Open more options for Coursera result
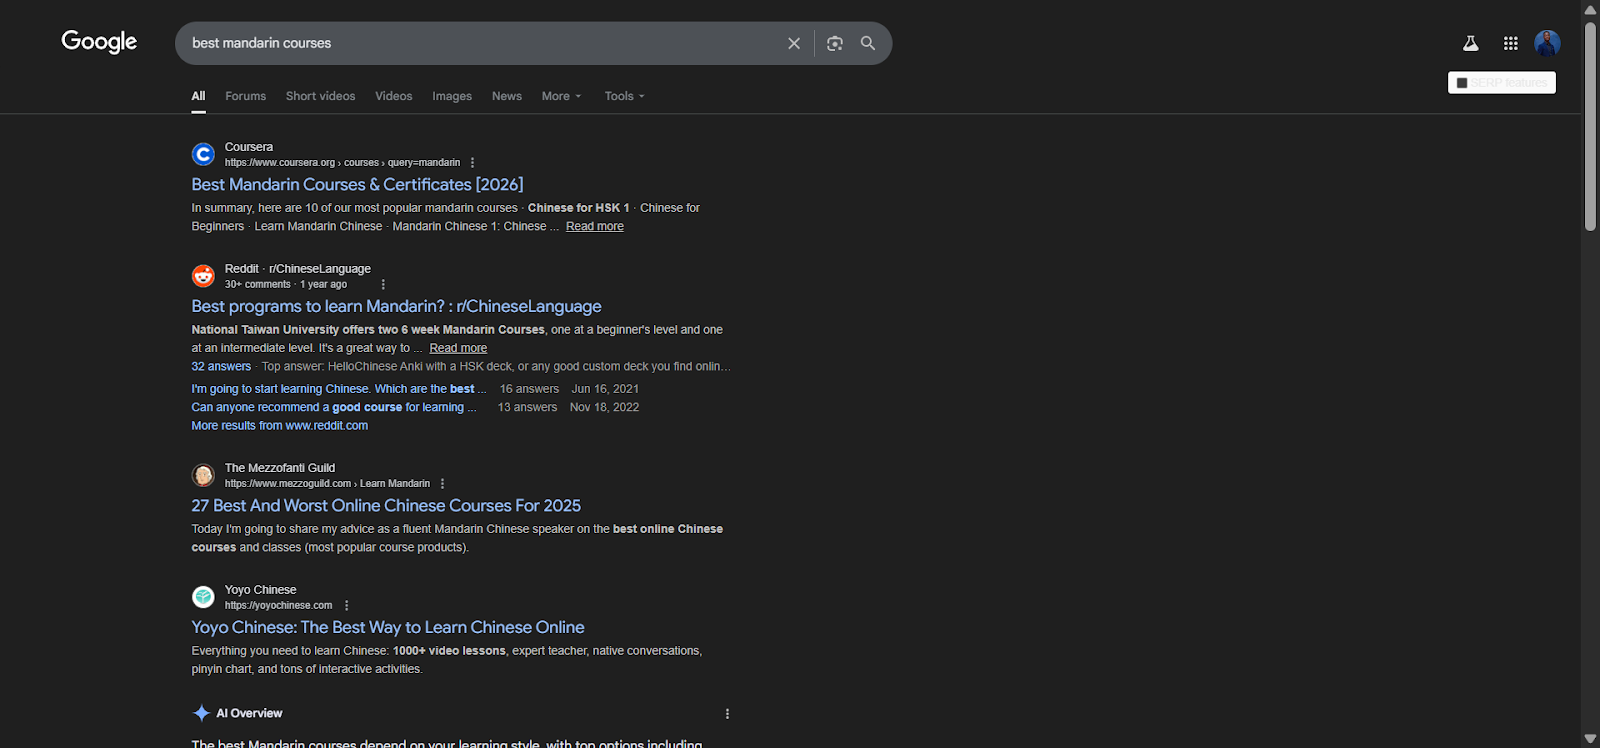Viewport: 1600px width, 748px height. point(473,163)
